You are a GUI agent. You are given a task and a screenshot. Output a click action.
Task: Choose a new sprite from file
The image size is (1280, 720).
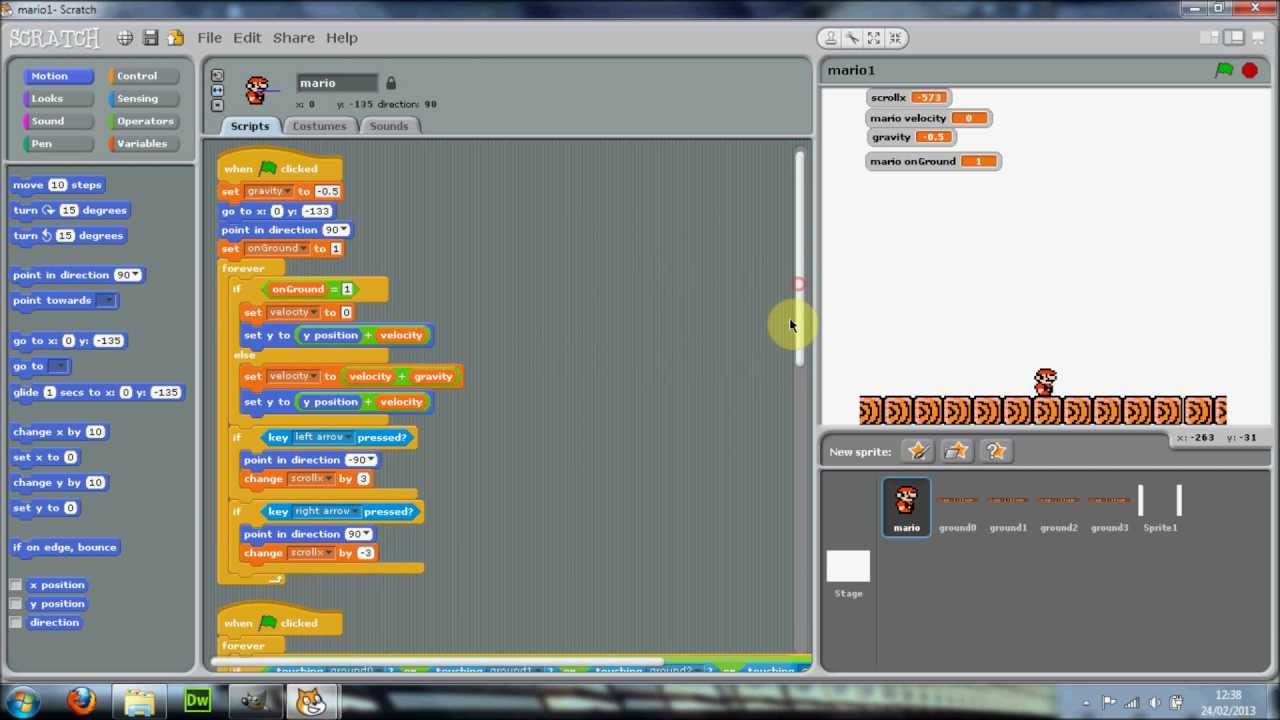click(x=956, y=451)
